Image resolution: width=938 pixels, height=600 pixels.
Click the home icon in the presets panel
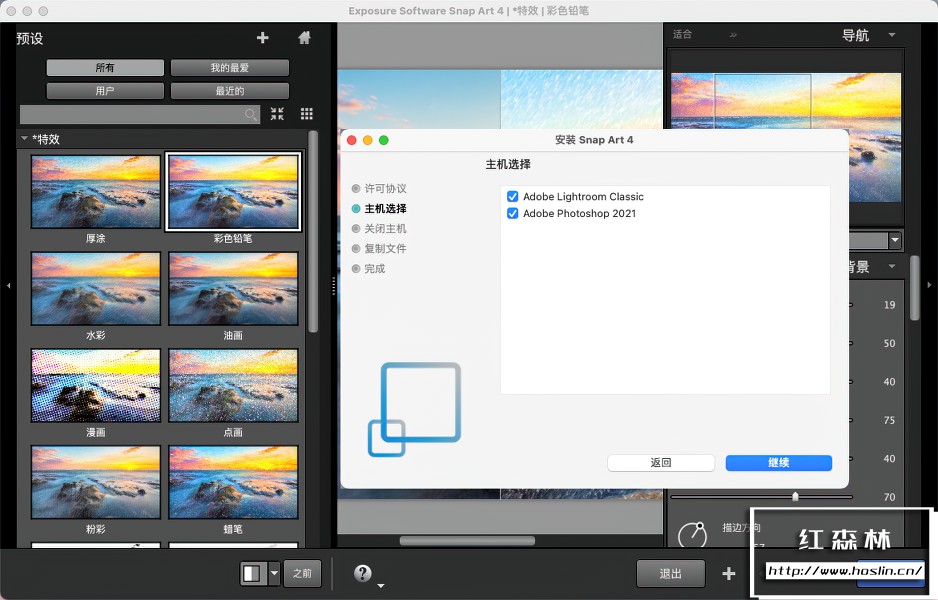[304, 38]
